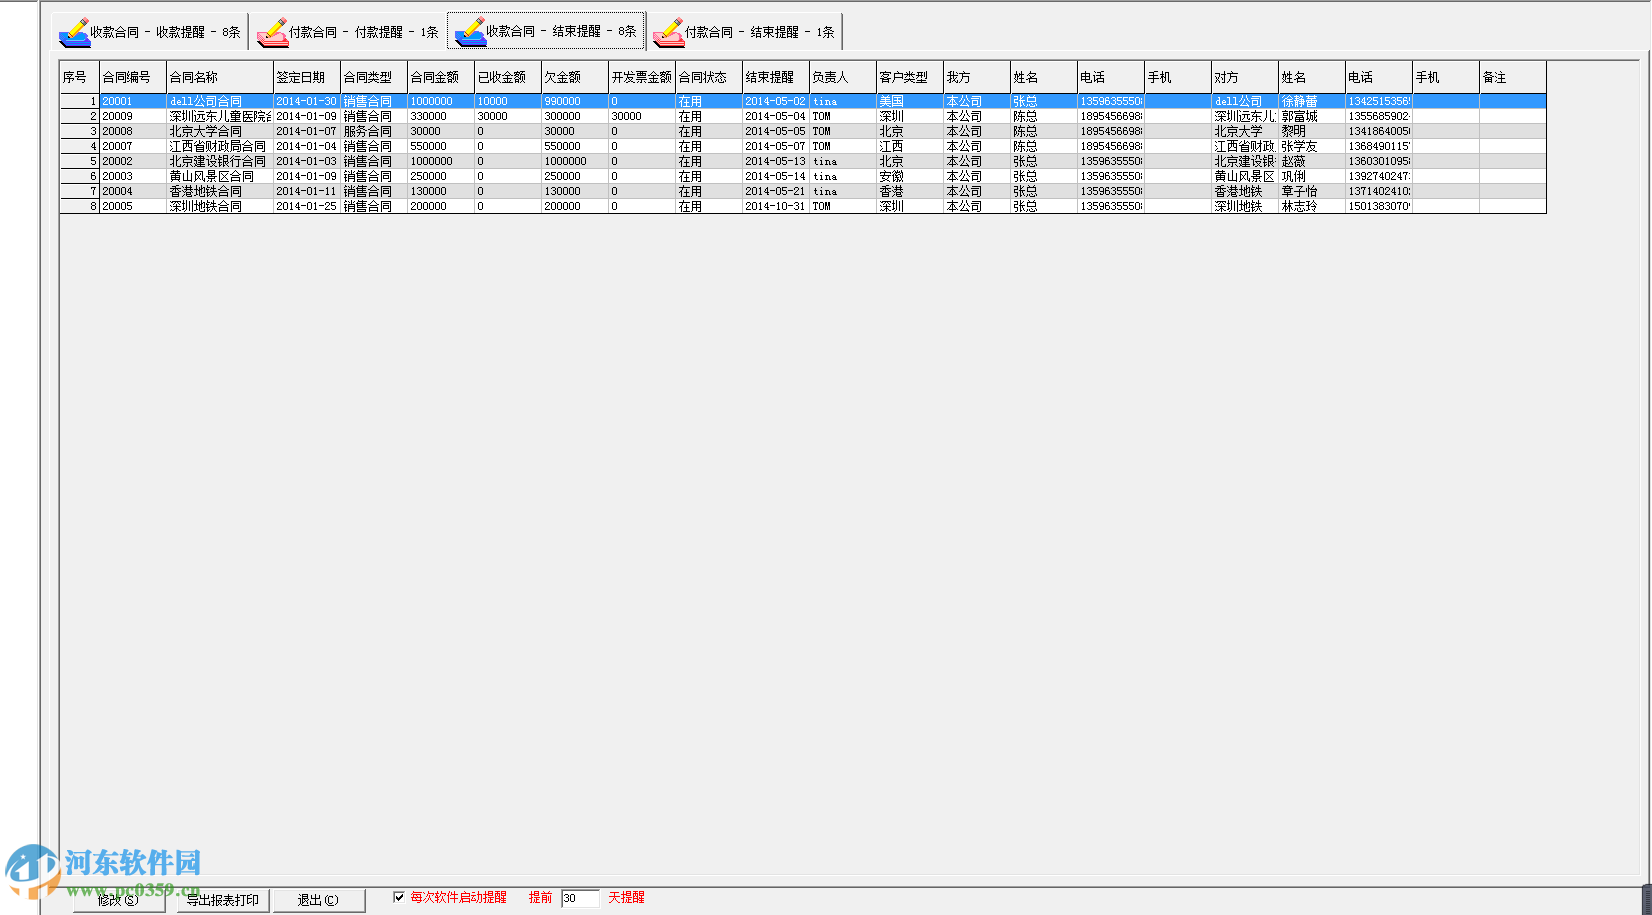
Task: Switch to 收款合同 - 收款提醒 tab
Action: 149,31
